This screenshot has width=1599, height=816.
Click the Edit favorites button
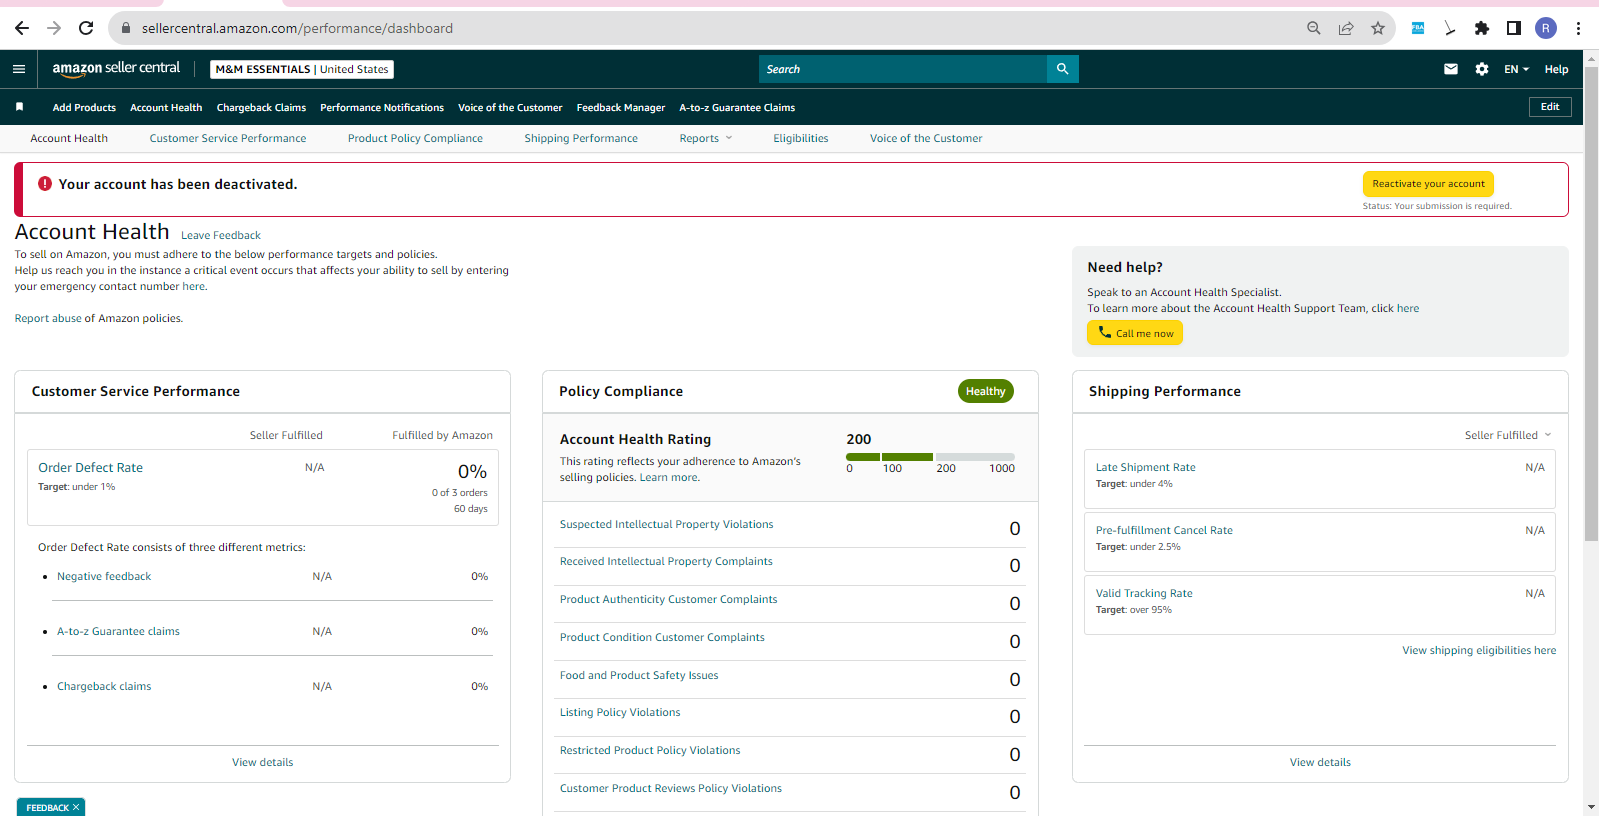pyautogui.click(x=1550, y=107)
